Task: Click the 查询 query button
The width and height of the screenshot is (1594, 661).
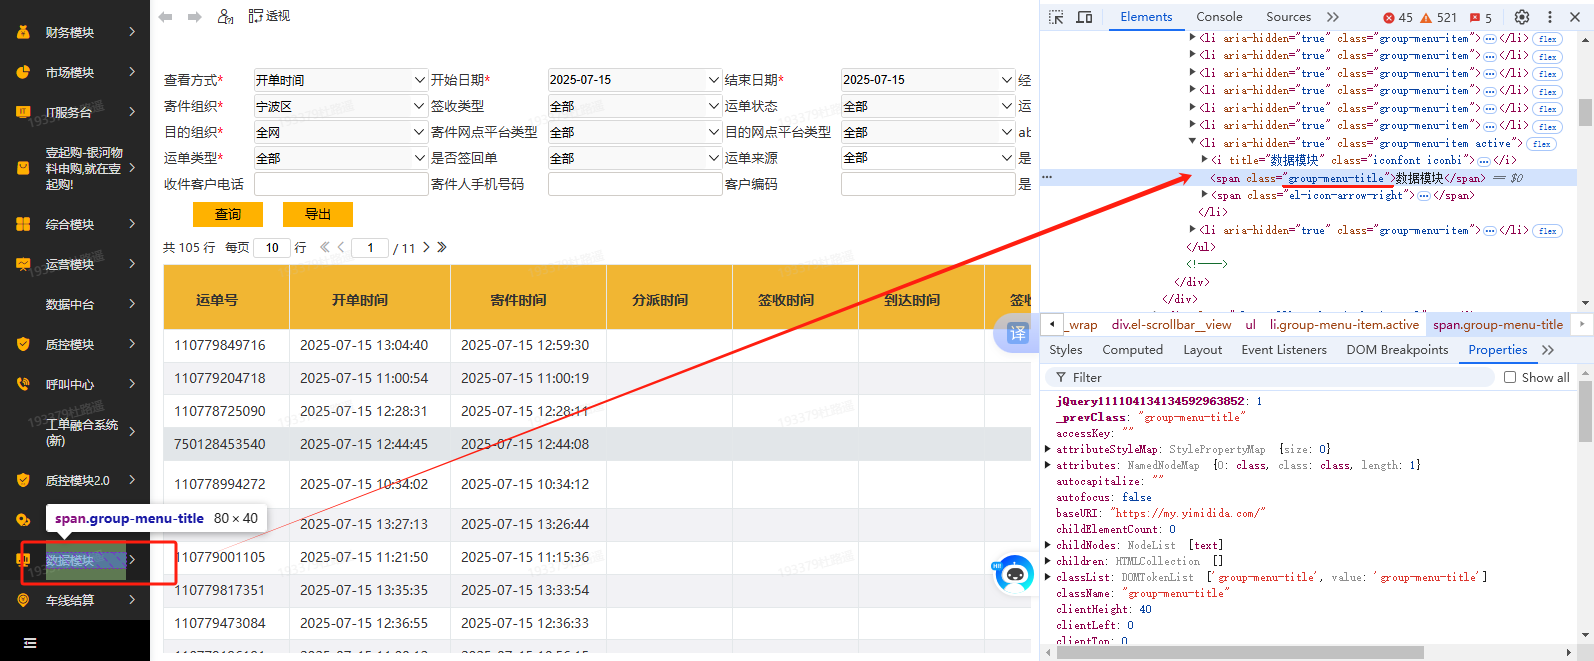Action: (x=228, y=214)
